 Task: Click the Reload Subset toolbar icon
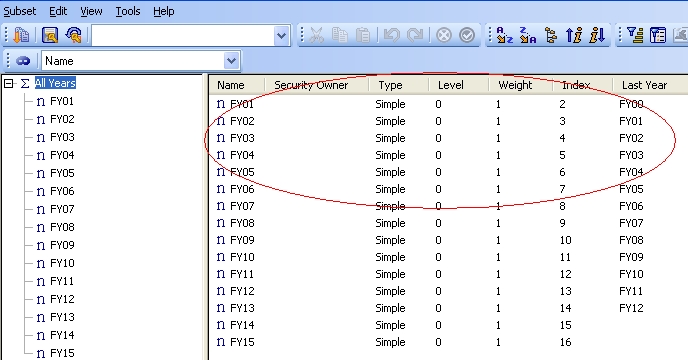[x=73, y=35]
